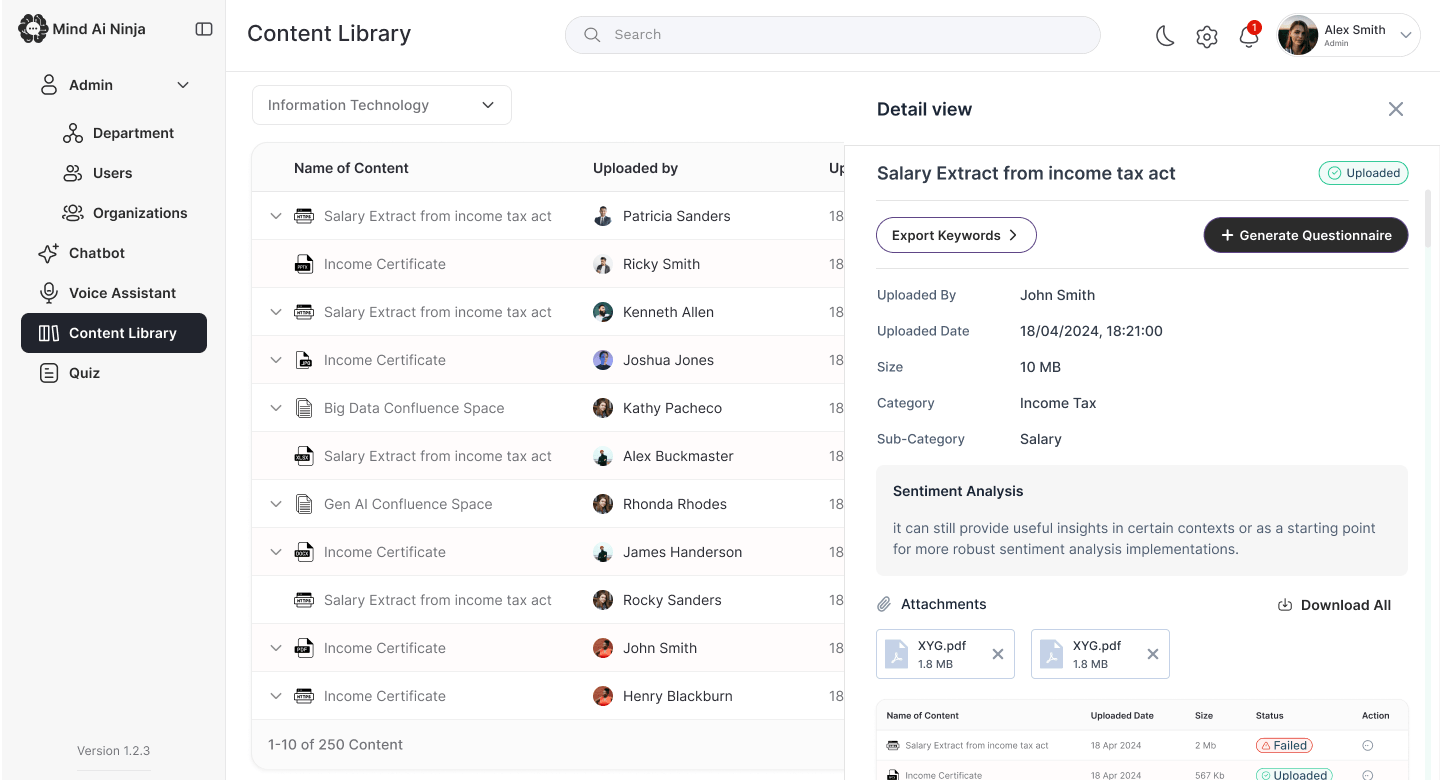Collapse the Admin menu chevron
This screenshot has width=1440, height=780.
[x=183, y=85]
